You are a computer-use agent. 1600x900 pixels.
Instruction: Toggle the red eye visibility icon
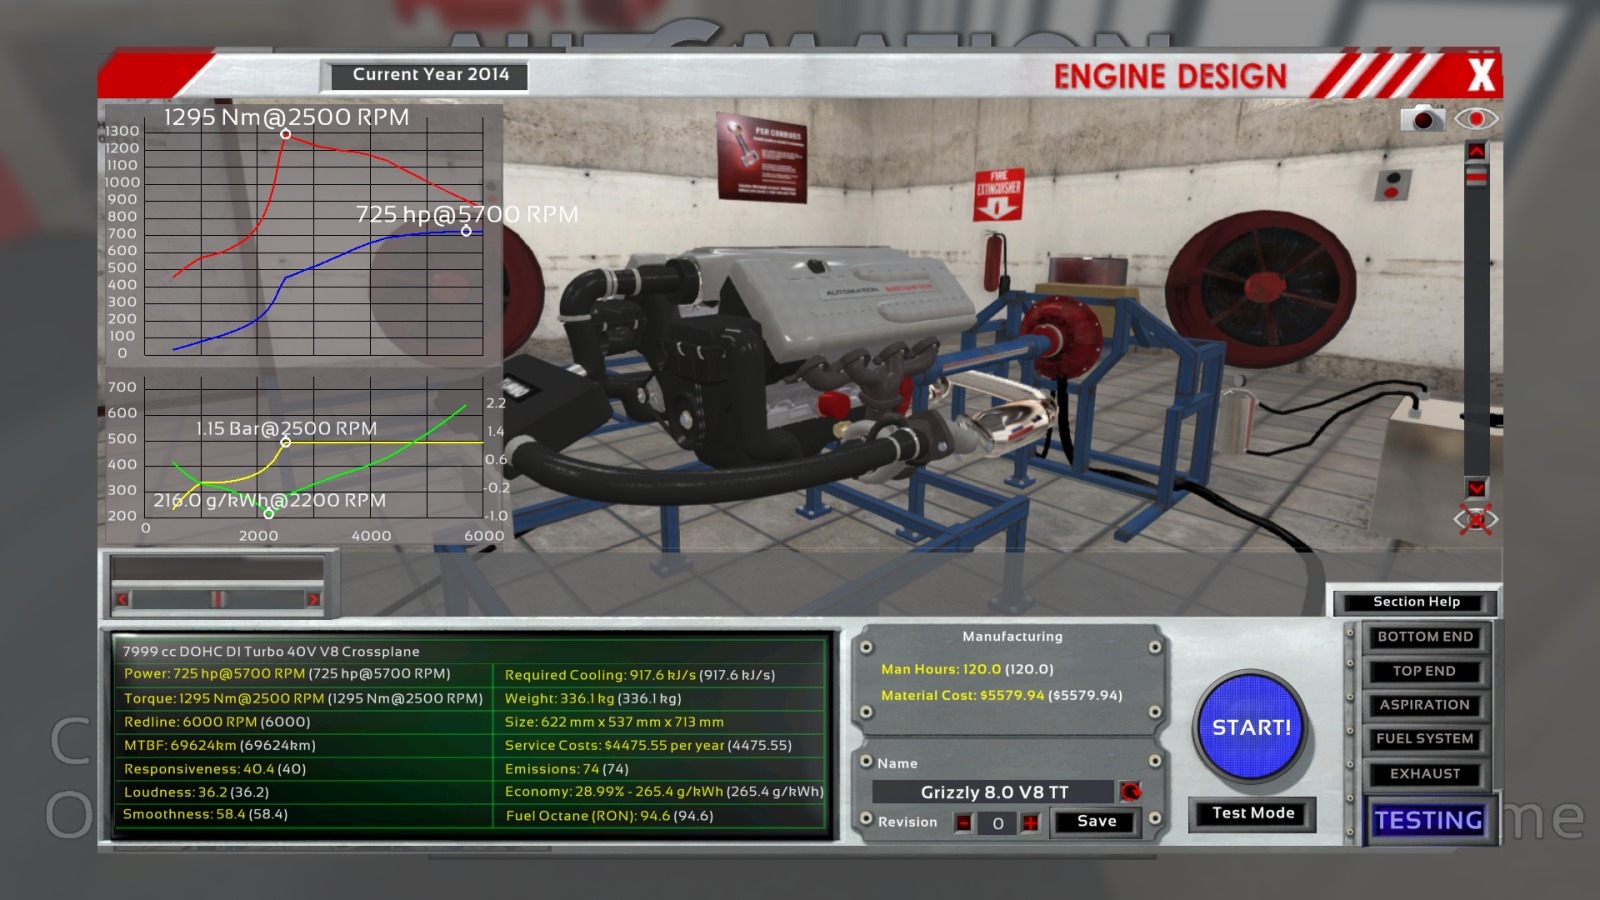coord(1476,119)
